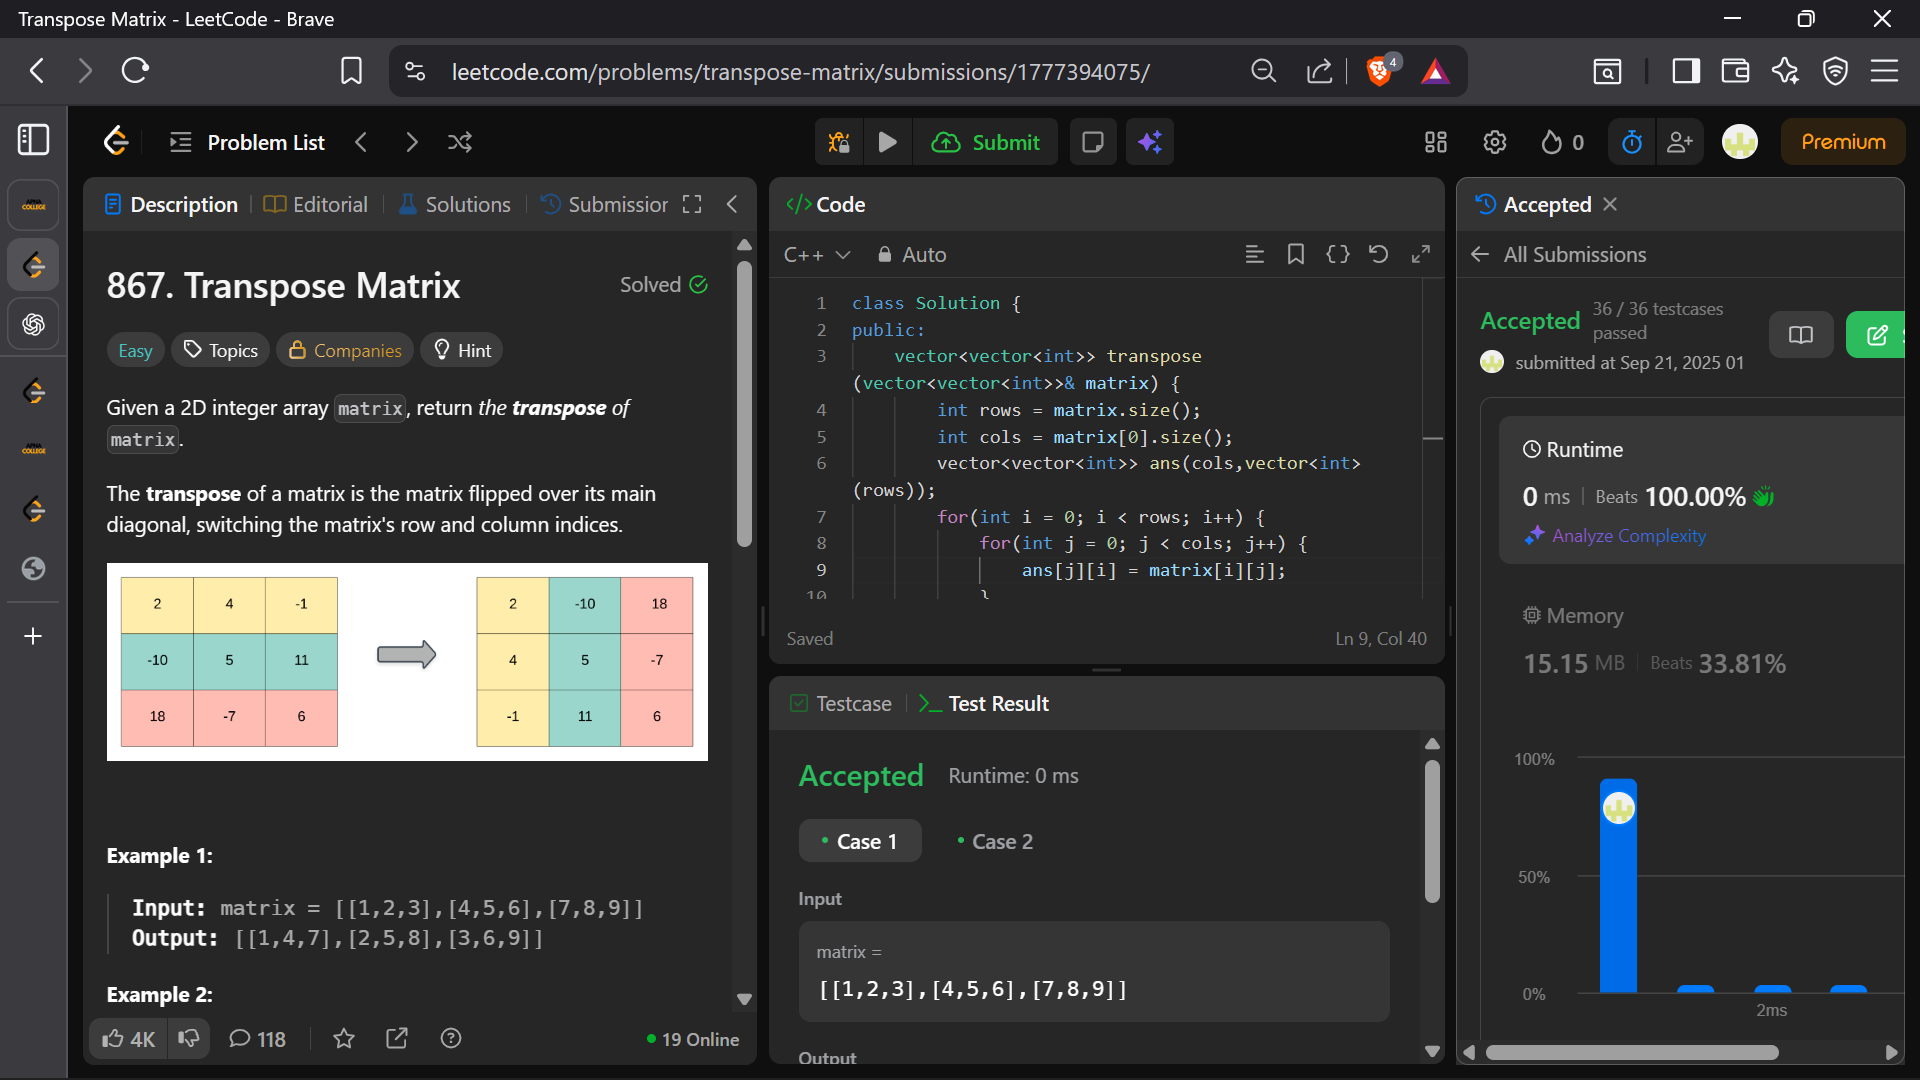Reset code to default with undo icon
The height and width of the screenshot is (1080, 1920).
pyautogui.click(x=1378, y=254)
